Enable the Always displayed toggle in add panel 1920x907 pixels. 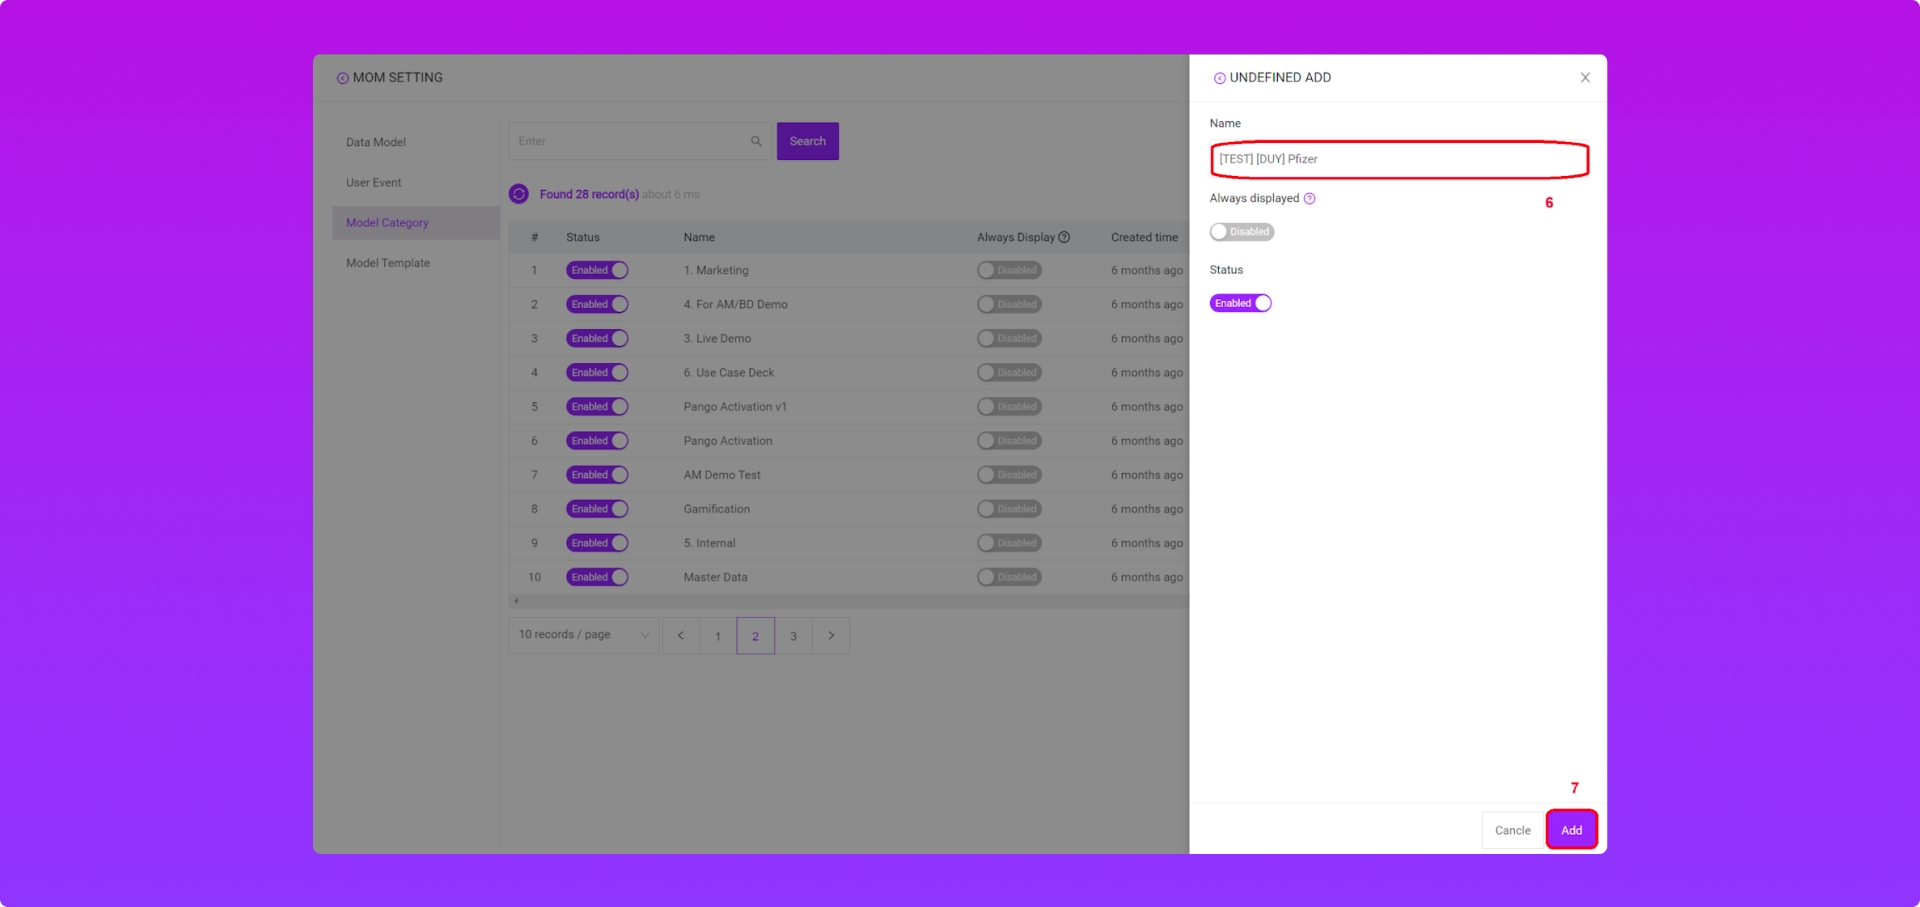pos(1241,232)
